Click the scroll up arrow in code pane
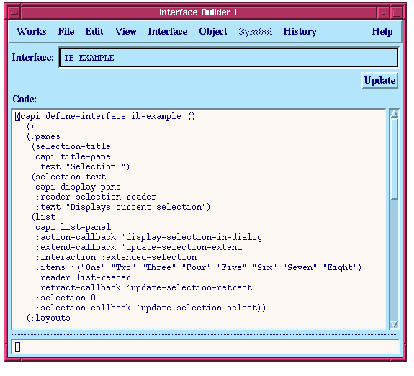The image size is (414, 376). pyautogui.click(x=394, y=115)
